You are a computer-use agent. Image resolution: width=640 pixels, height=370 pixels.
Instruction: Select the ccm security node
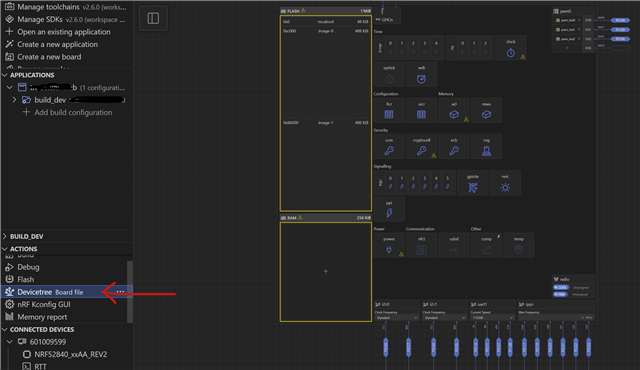389,146
